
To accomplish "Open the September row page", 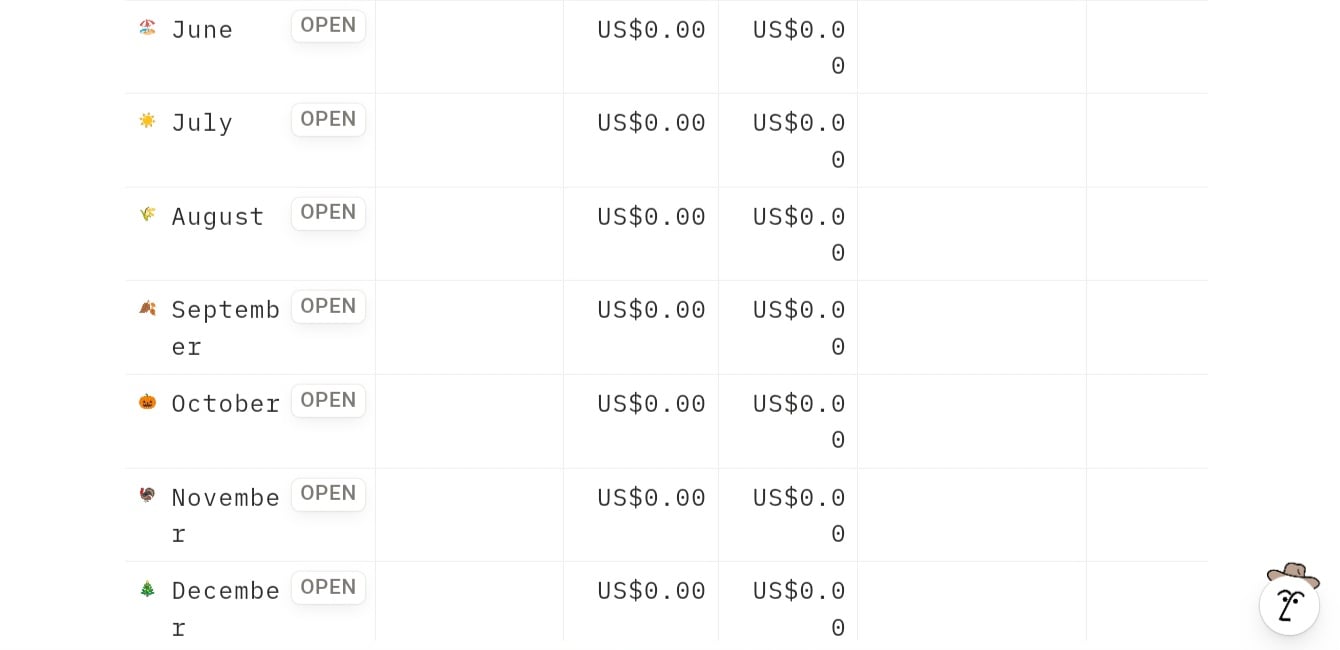I will (328, 306).
